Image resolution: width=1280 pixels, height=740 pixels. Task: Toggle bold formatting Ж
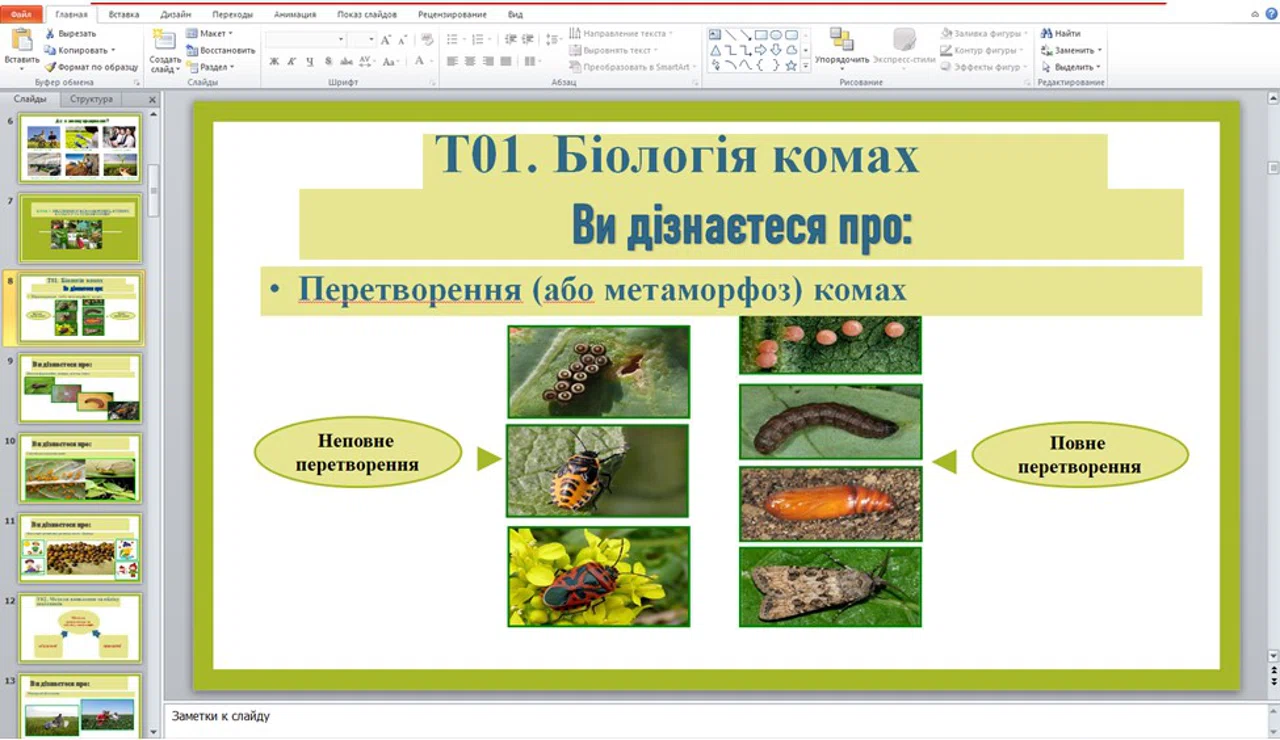(x=274, y=61)
